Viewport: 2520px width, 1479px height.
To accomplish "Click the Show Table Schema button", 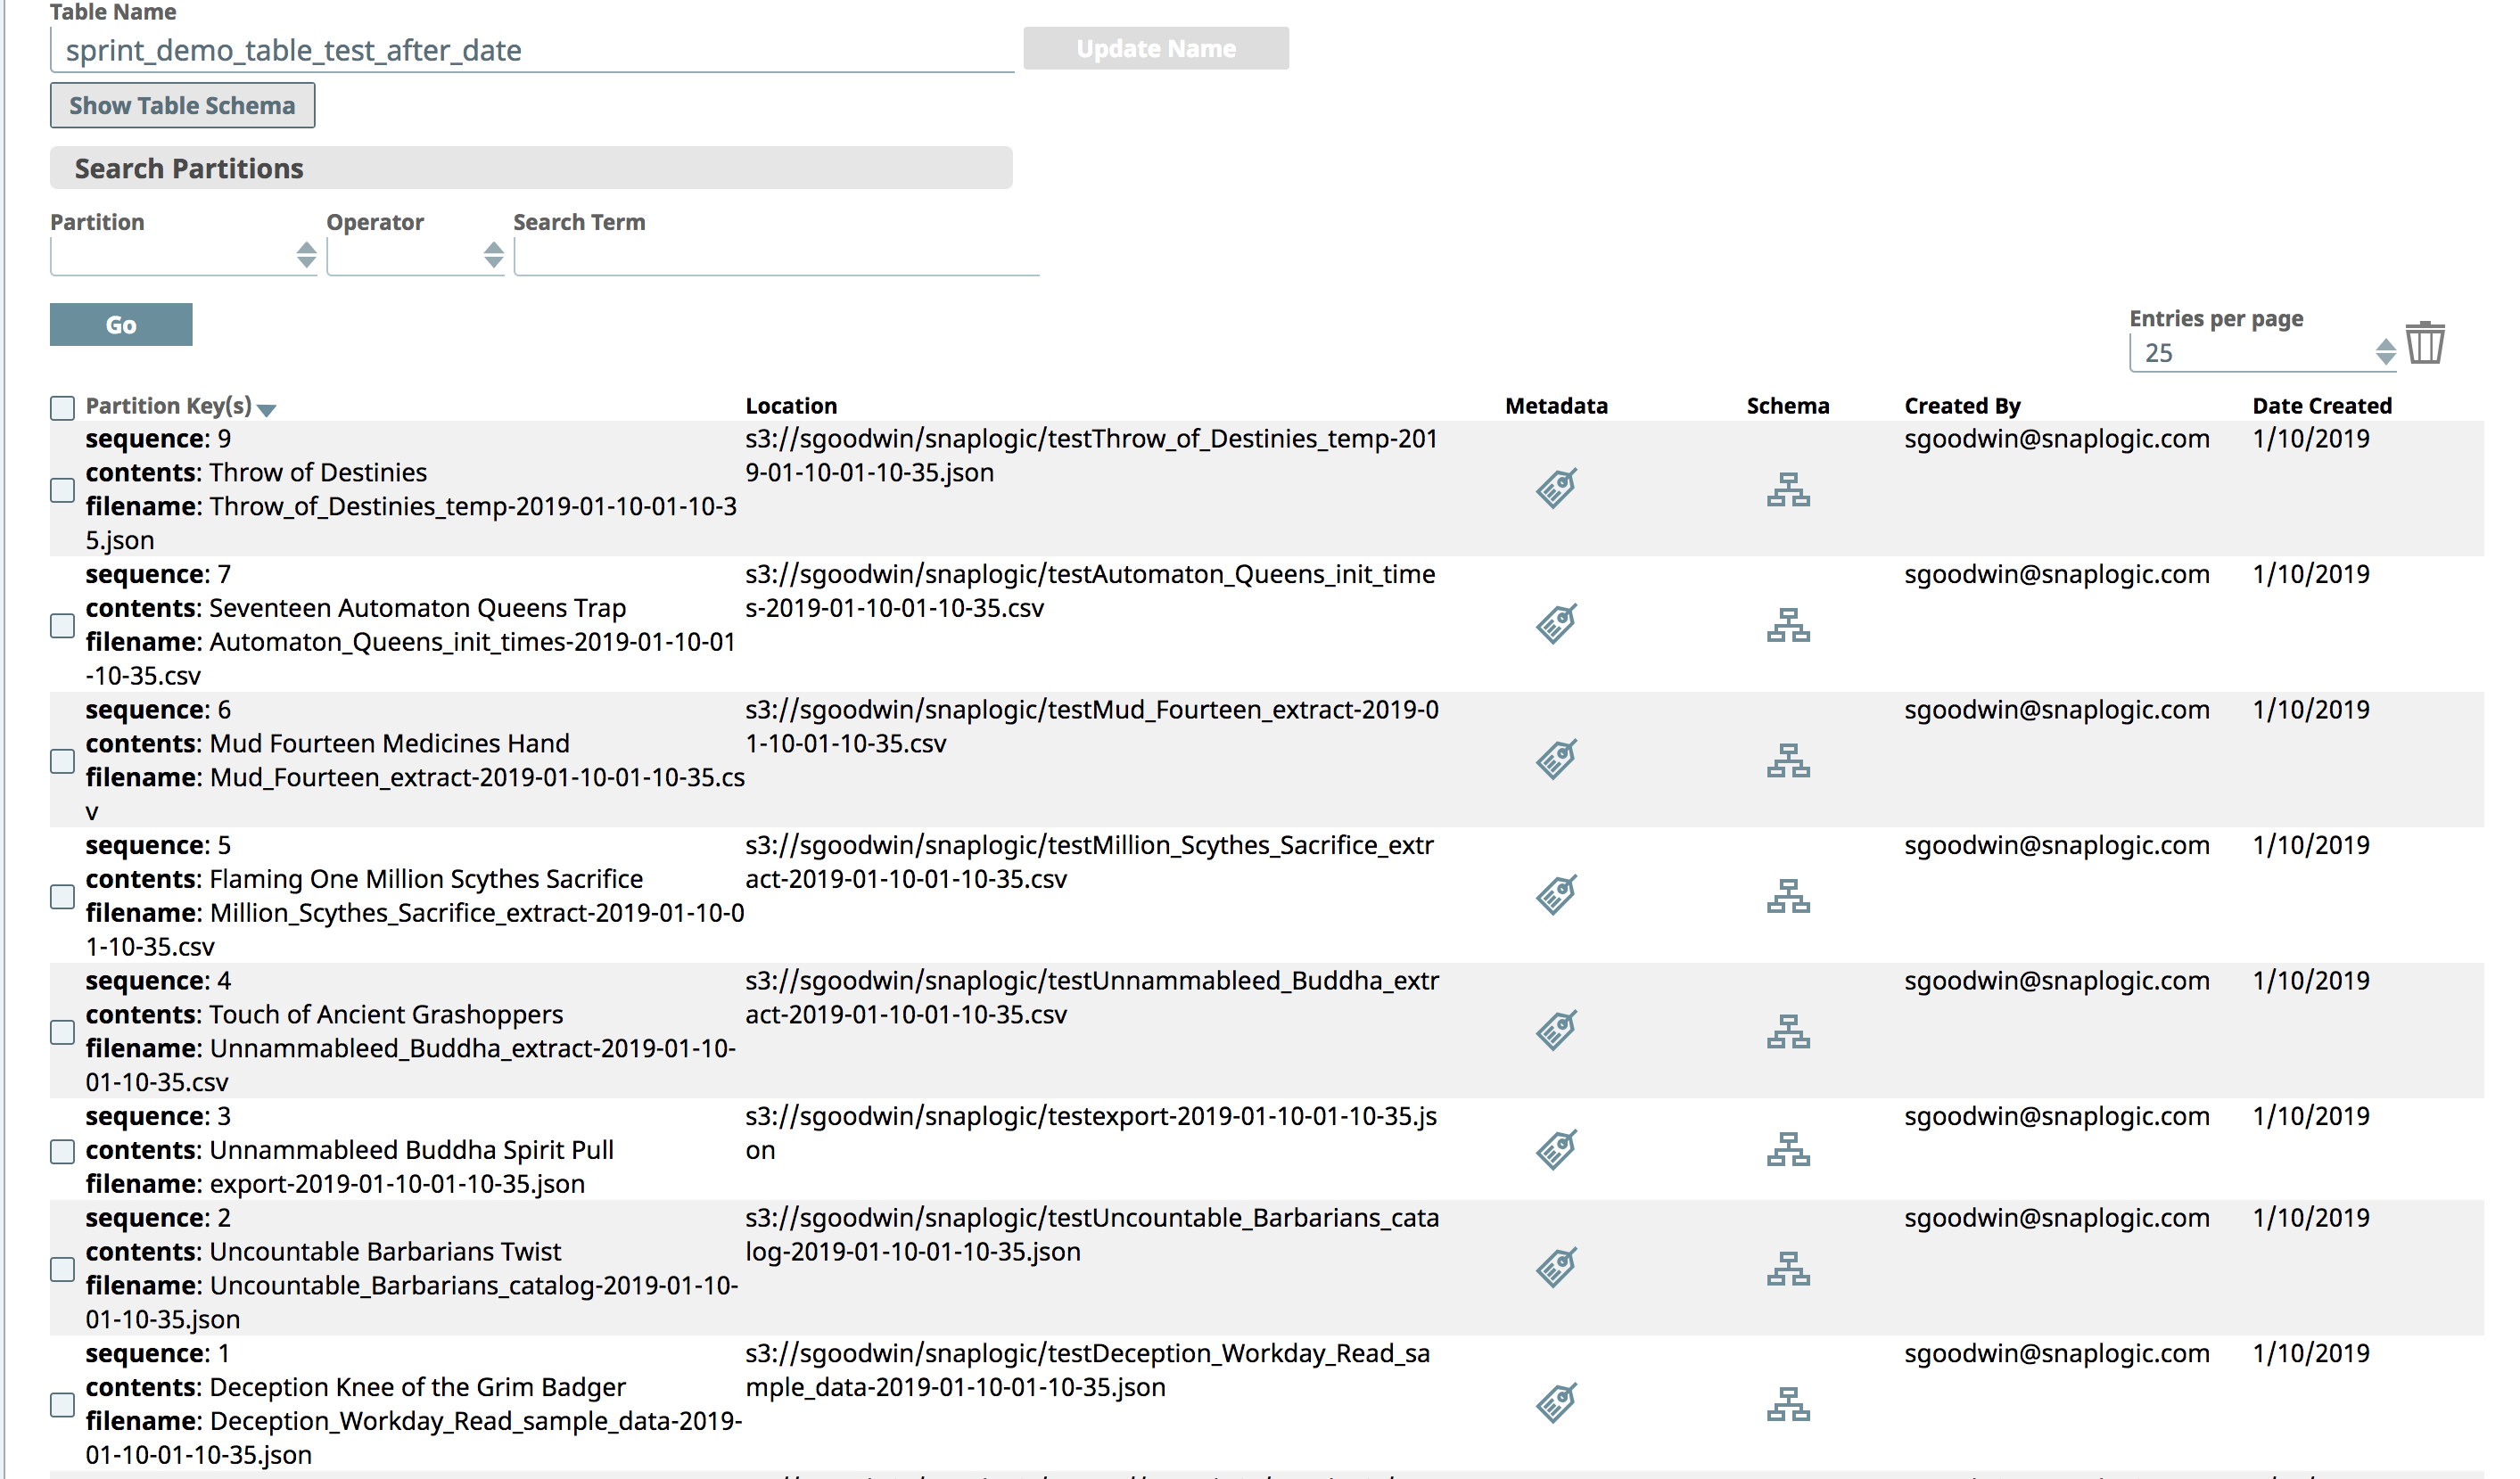I will tap(181, 105).
